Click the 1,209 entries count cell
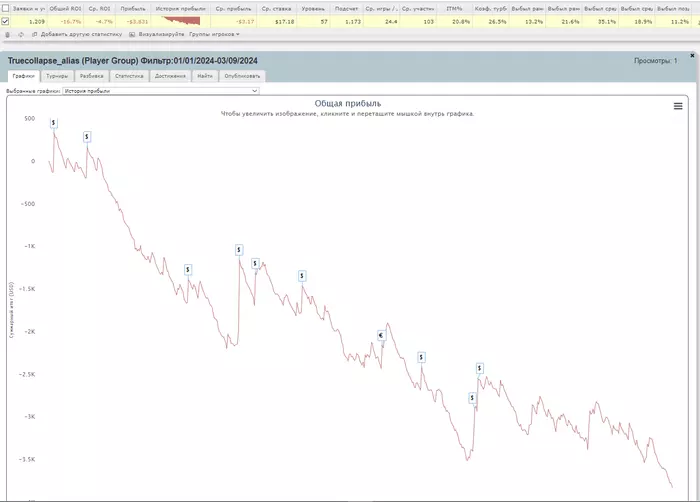 (29, 21)
